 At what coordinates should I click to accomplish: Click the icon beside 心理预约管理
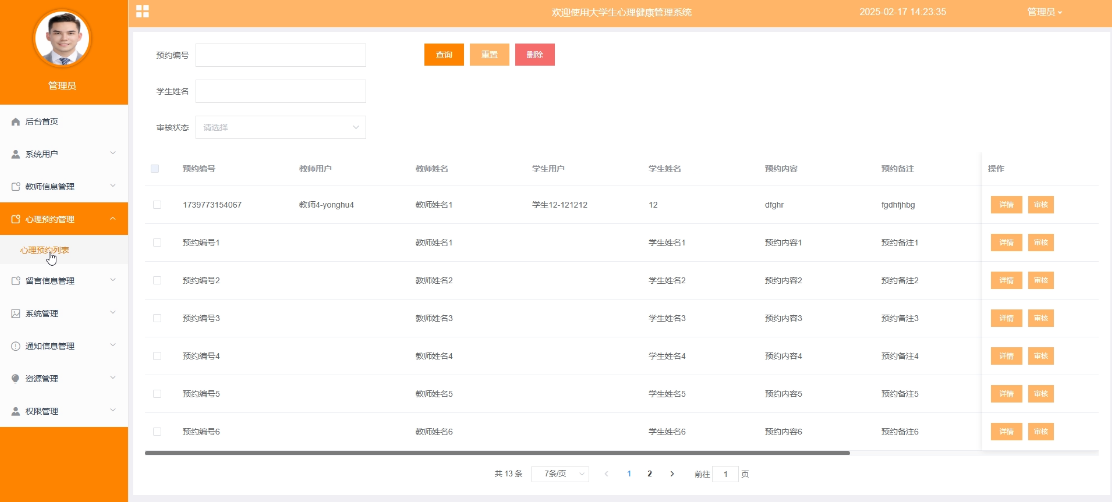click(x=16, y=219)
